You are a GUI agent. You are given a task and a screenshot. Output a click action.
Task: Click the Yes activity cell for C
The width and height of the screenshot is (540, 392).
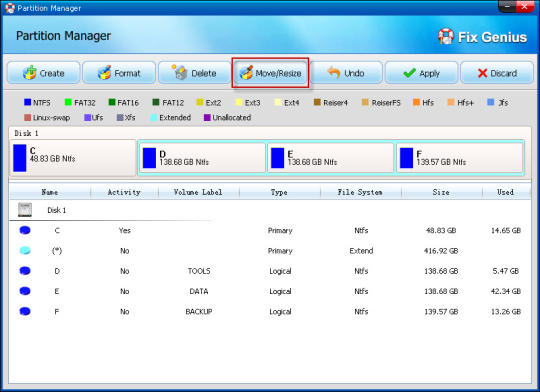125,230
